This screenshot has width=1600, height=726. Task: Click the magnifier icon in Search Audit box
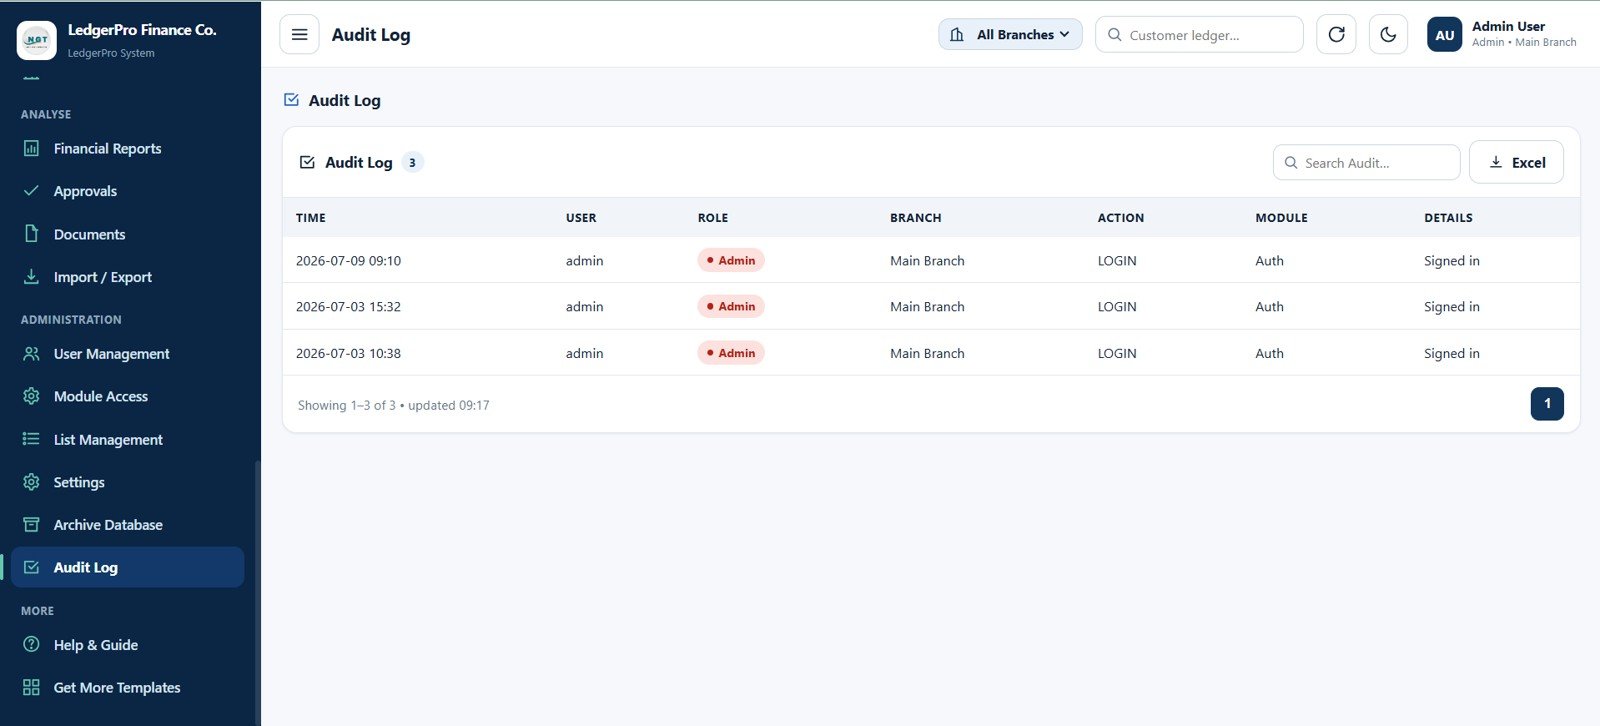(1291, 162)
